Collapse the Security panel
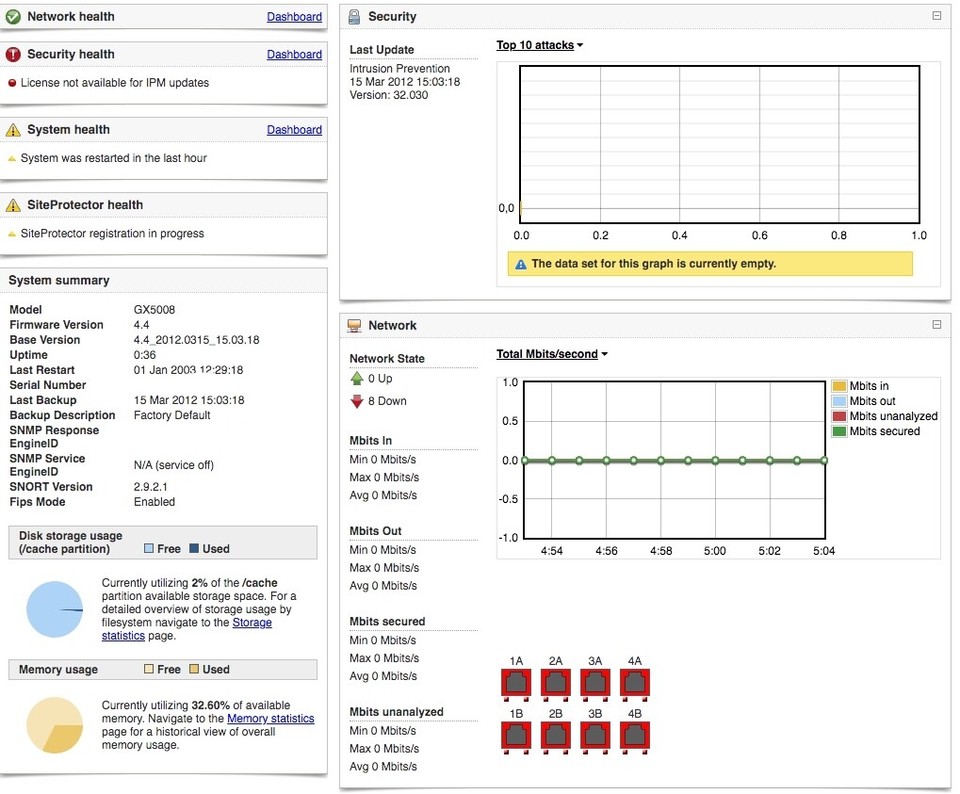This screenshot has height=794, width=960. point(937,16)
